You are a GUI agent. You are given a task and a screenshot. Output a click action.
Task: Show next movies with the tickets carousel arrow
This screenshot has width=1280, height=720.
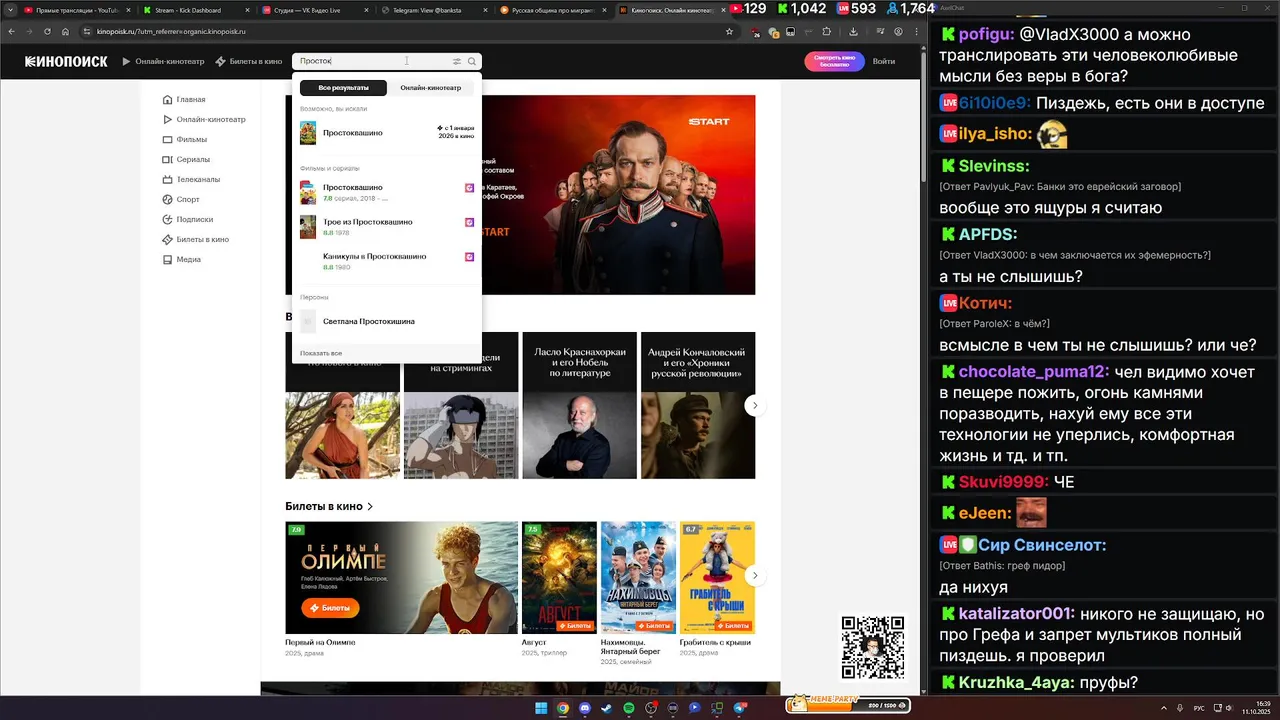[755, 576]
